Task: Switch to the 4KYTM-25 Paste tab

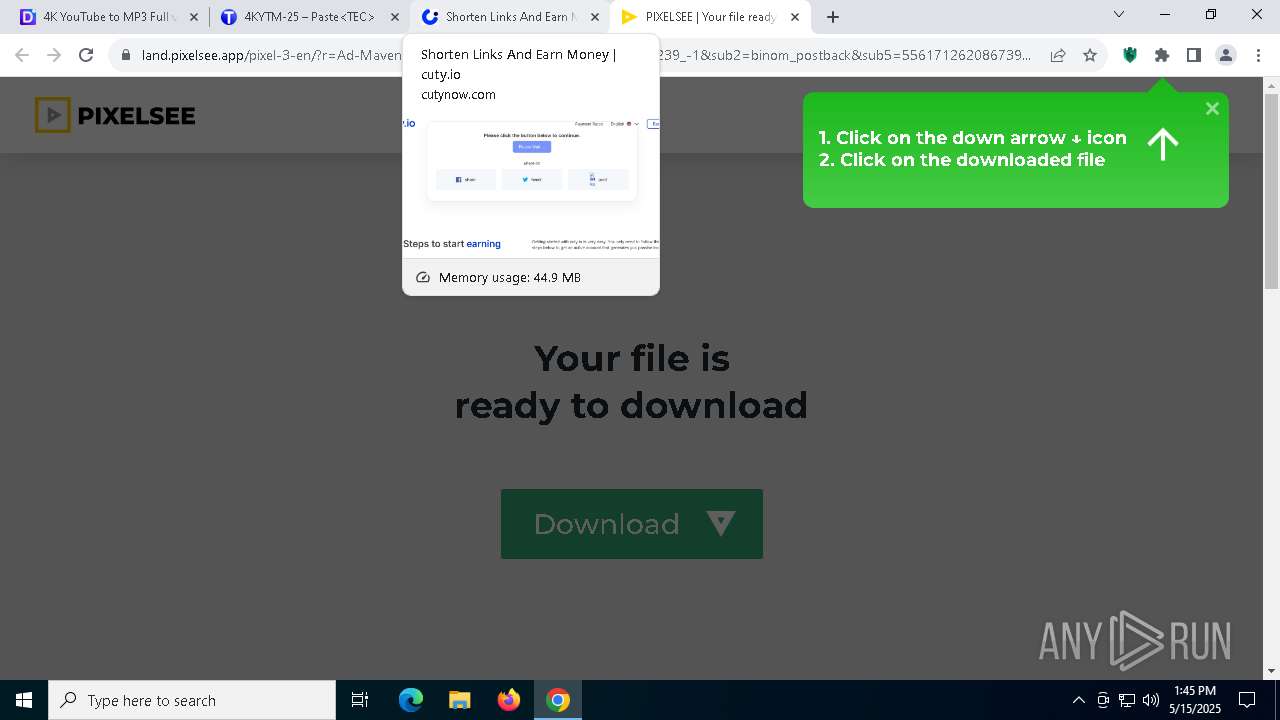Action: coord(308,17)
